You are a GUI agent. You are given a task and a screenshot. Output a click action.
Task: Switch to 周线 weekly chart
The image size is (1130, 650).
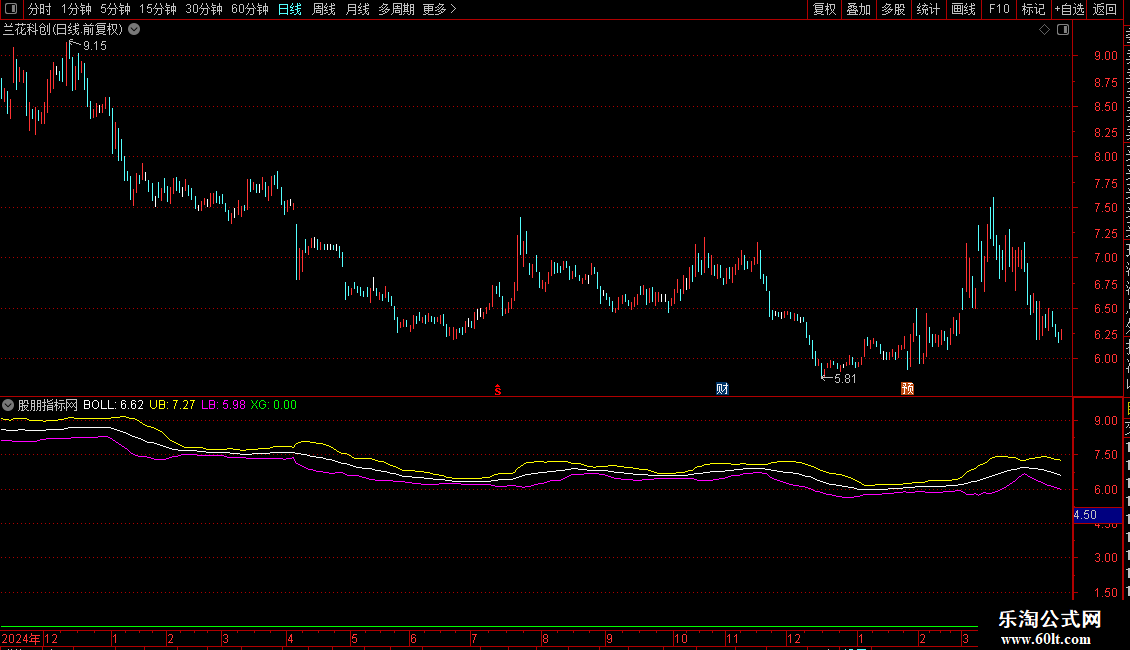[x=324, y=9]
